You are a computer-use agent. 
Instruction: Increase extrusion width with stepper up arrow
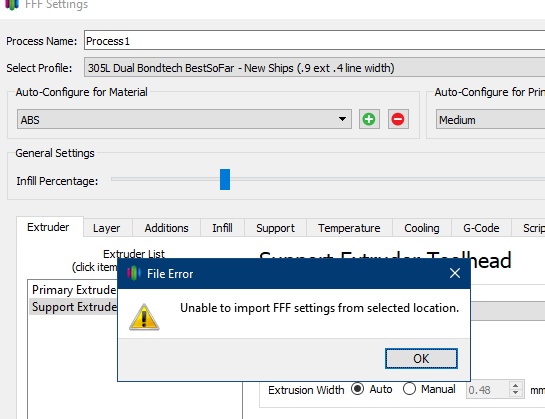516,385
